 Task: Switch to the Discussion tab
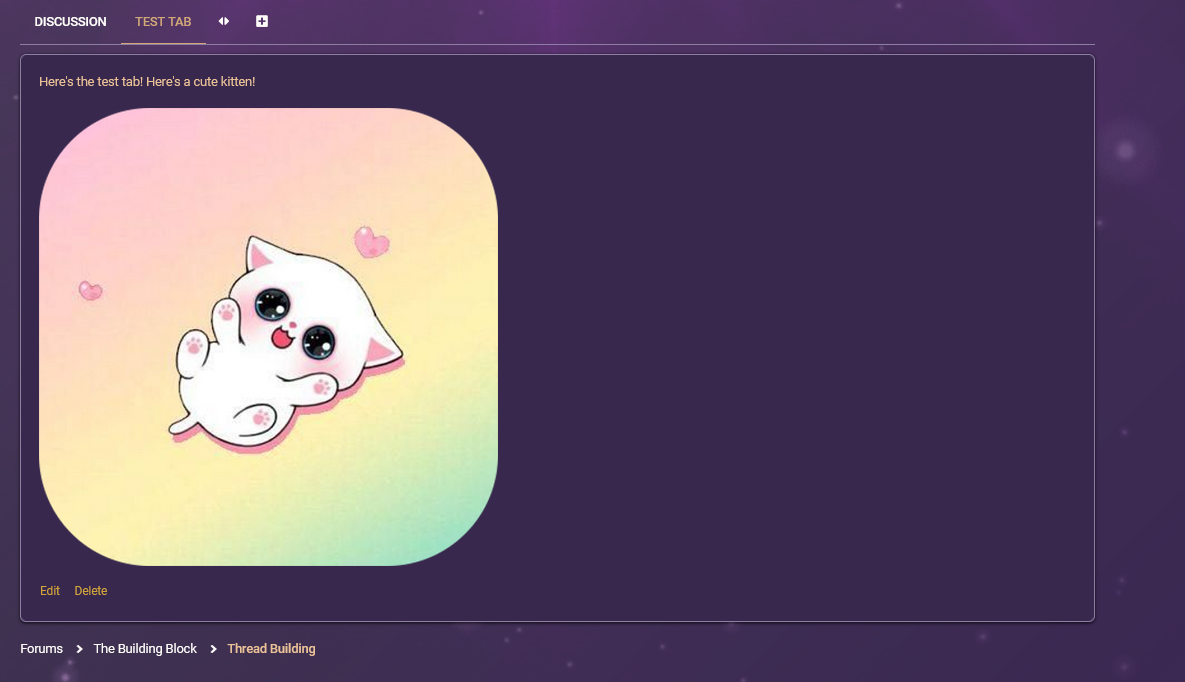70,22
